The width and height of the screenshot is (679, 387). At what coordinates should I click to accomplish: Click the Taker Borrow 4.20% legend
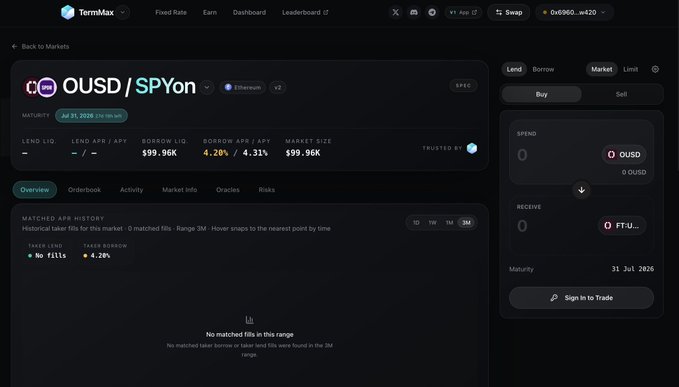coord(105,251)
